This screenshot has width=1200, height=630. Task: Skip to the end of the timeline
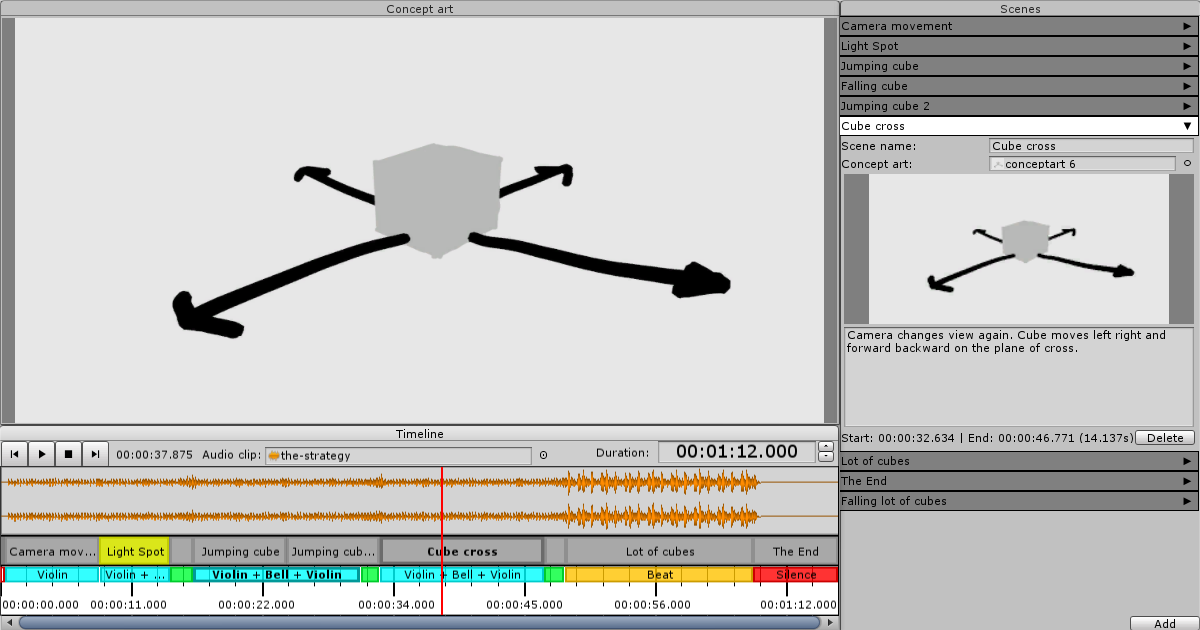point(95,454)
